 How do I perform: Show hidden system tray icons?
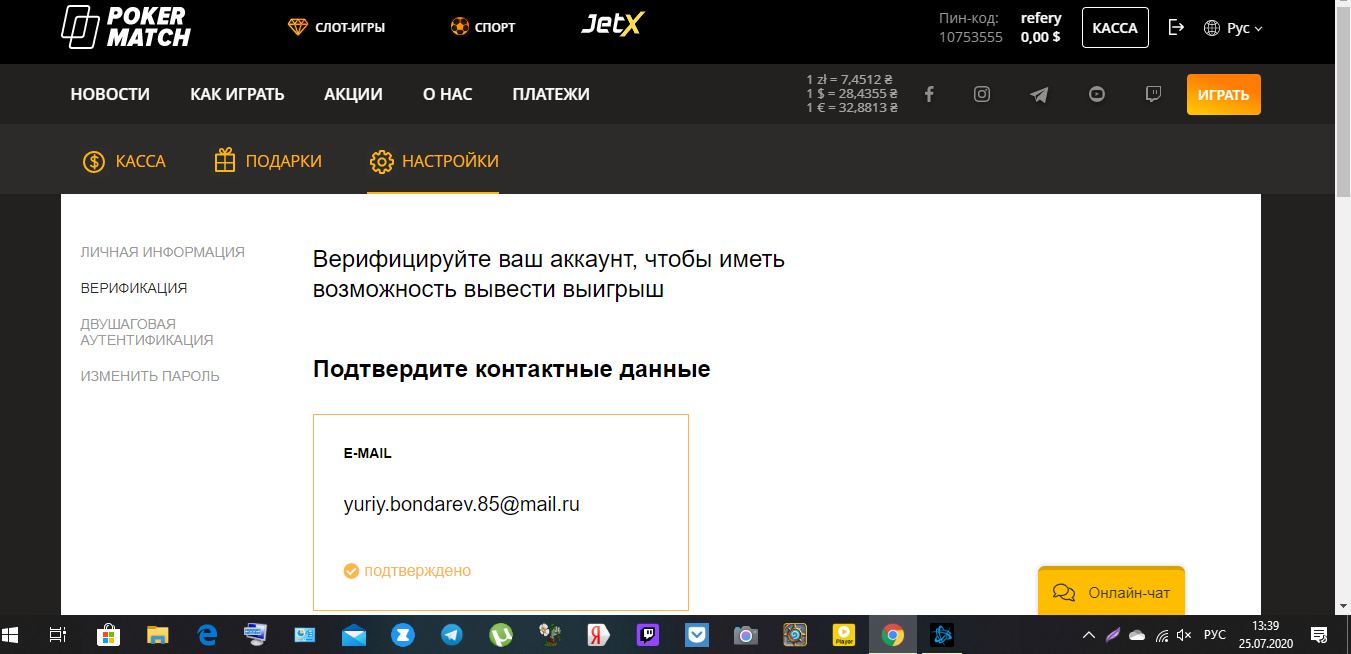pos(1089,635)
